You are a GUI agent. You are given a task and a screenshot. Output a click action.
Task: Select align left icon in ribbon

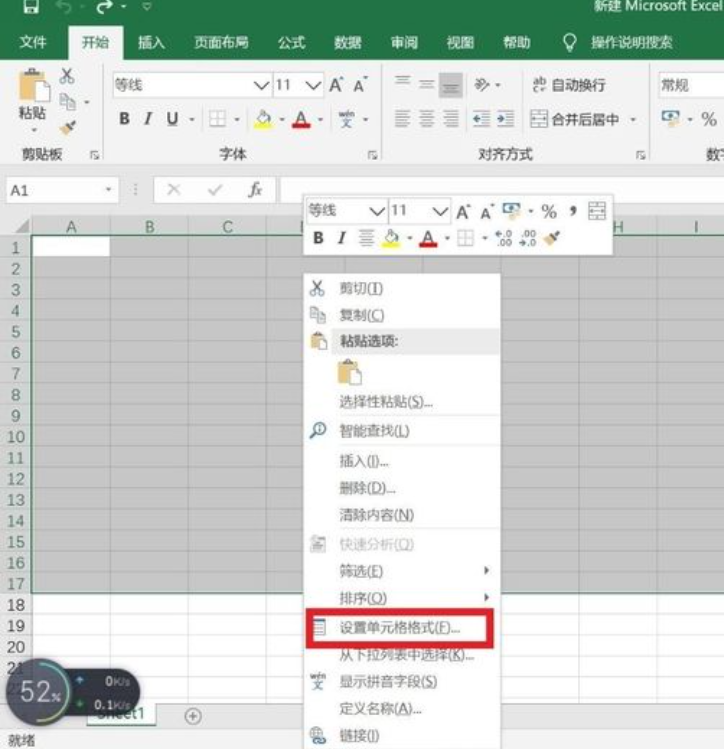tap(403, 118)
